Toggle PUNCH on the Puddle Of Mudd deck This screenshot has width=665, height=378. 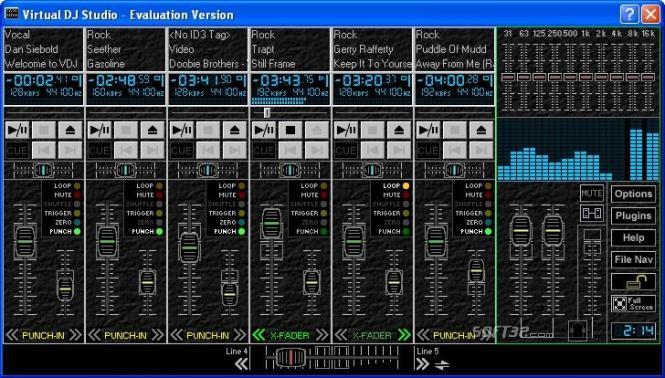(x=489, y=232)
